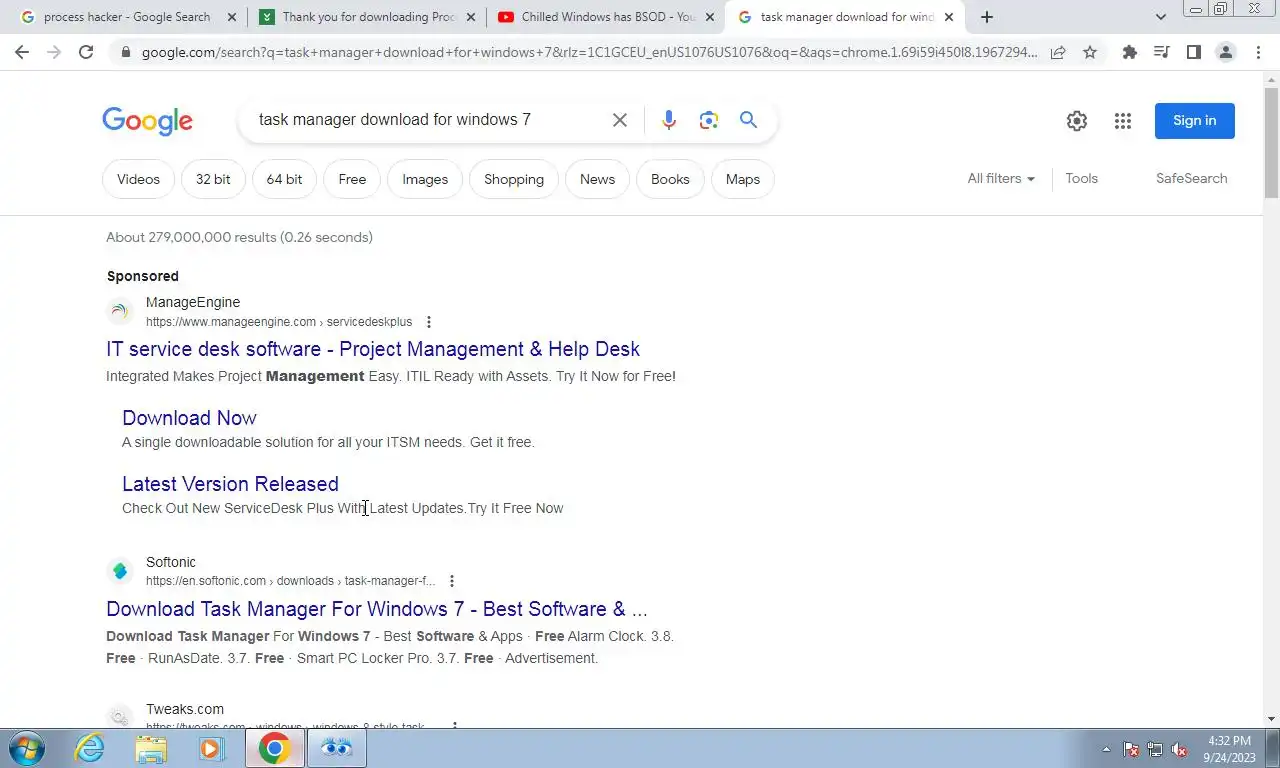Select the 64 bit filter chip
The width and height of the screenshot is (1280, 768).
[x=284, y=179]
